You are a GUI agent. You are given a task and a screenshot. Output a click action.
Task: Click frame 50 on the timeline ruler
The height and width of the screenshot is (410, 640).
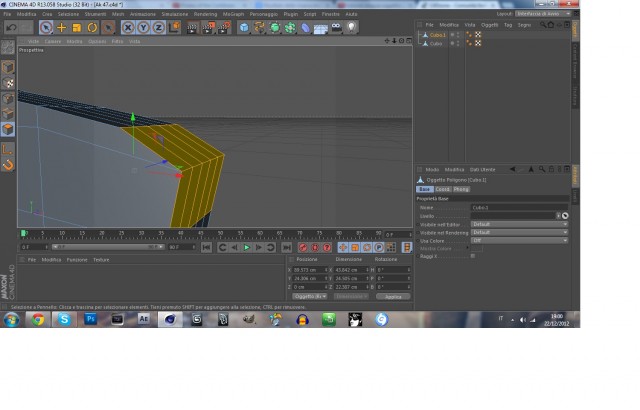pos(220,234)
